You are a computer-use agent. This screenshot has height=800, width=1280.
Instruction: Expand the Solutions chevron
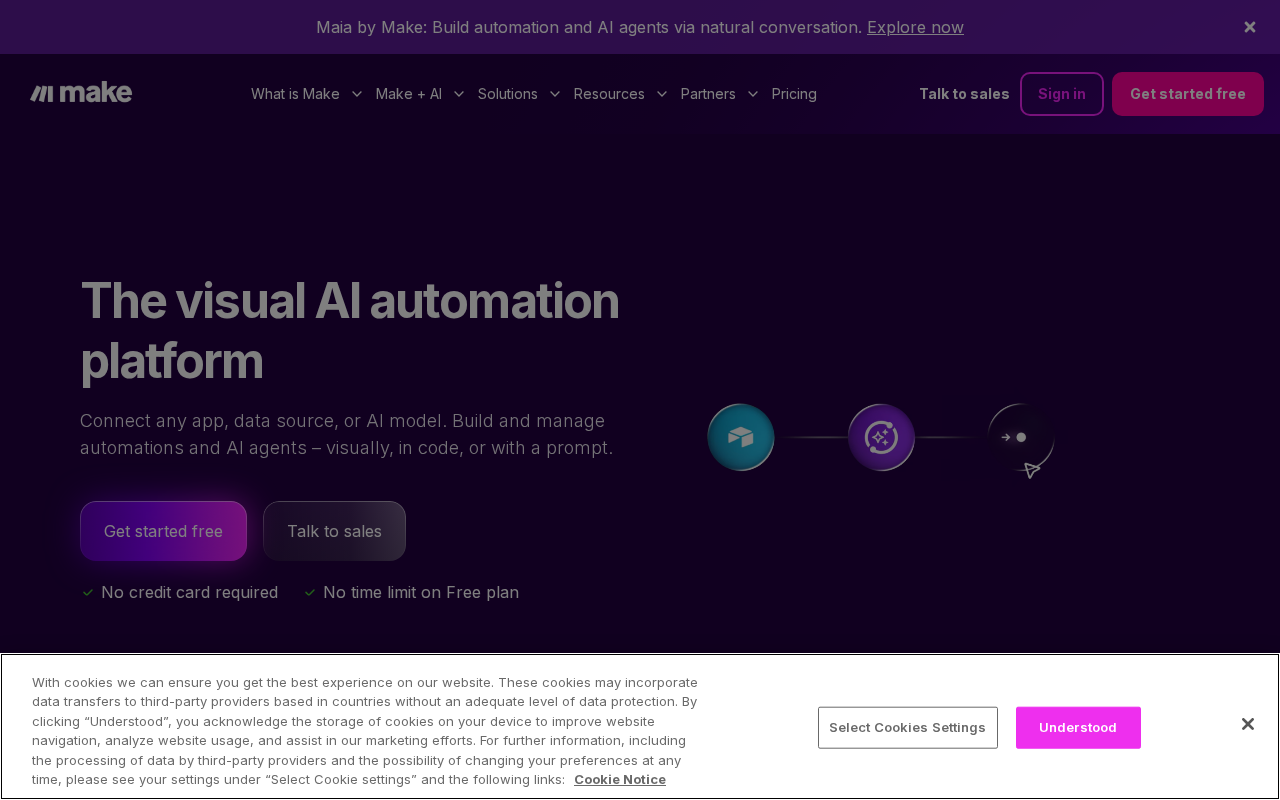point(555,94)
